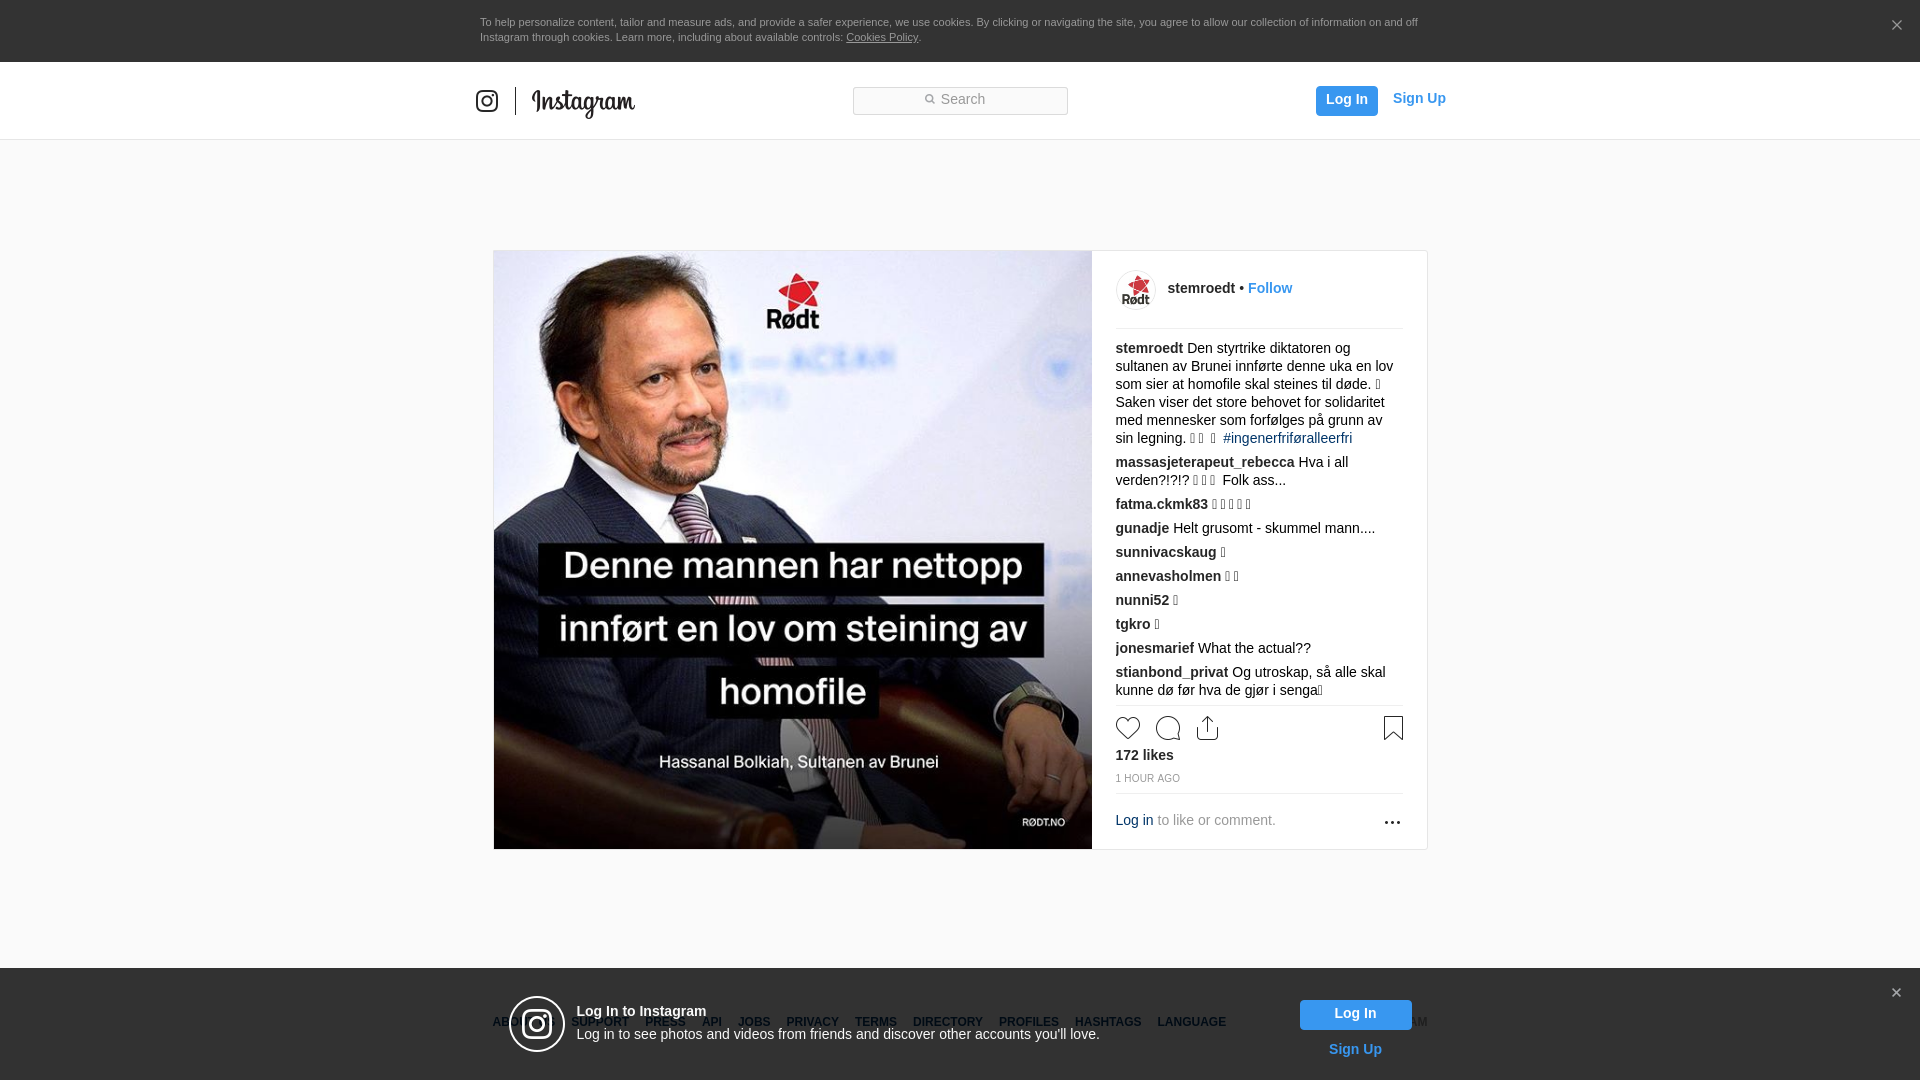The height and width of the screenshot is (1080, 1920).
Task: Like the post with heart icon
Action: click(x=1128, y=728)
